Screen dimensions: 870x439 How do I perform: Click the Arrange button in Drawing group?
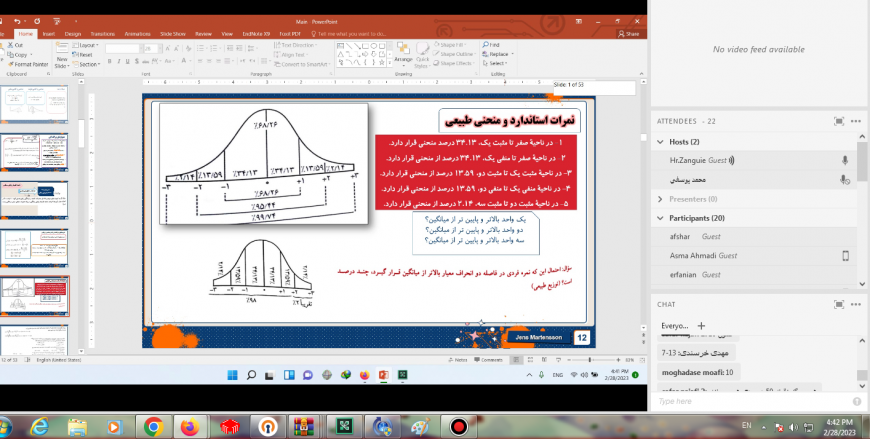click(403, 54)
